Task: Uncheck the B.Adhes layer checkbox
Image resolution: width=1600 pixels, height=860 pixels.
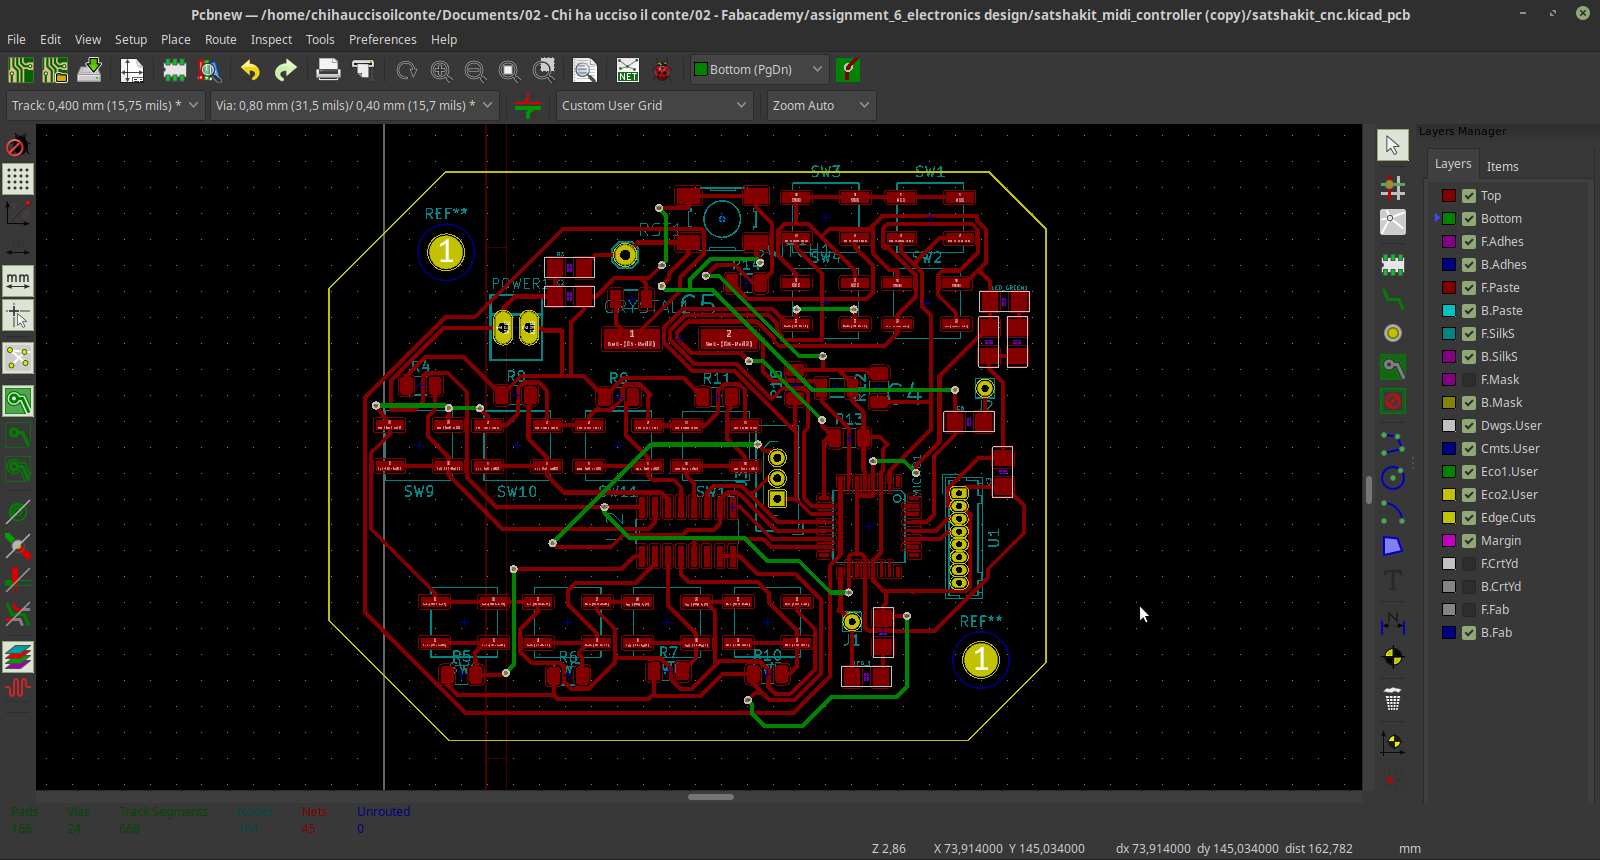Action: [1469, 265]
